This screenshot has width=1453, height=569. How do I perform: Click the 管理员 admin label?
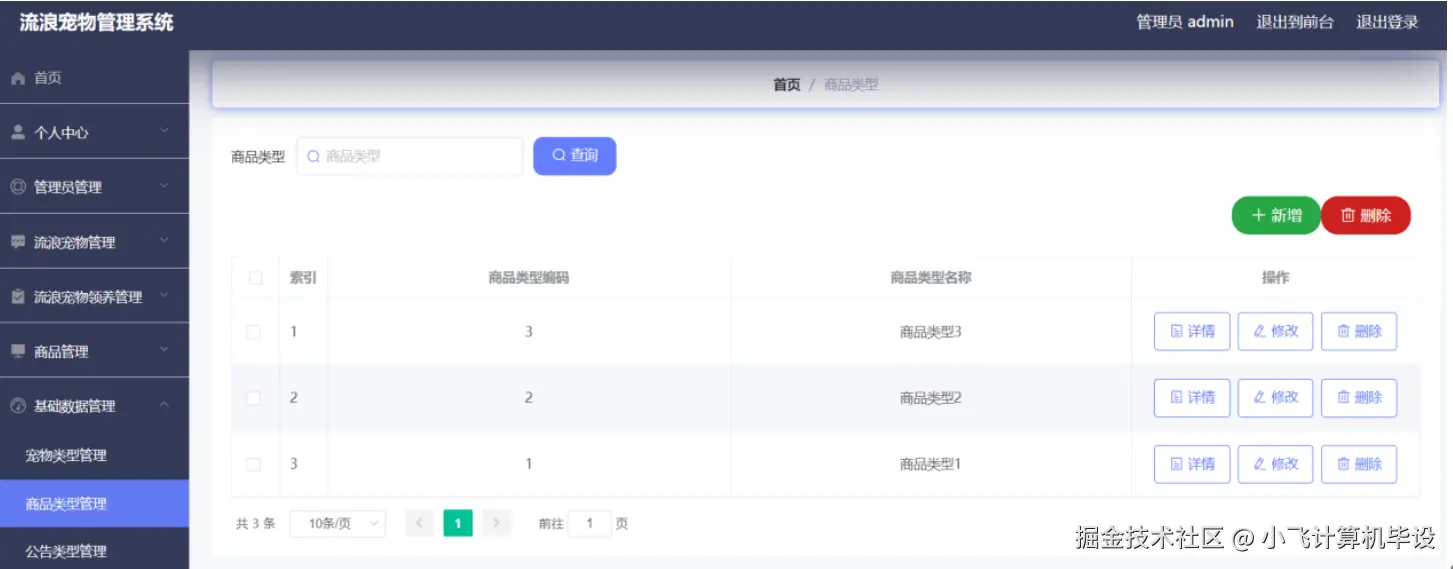1185,22
